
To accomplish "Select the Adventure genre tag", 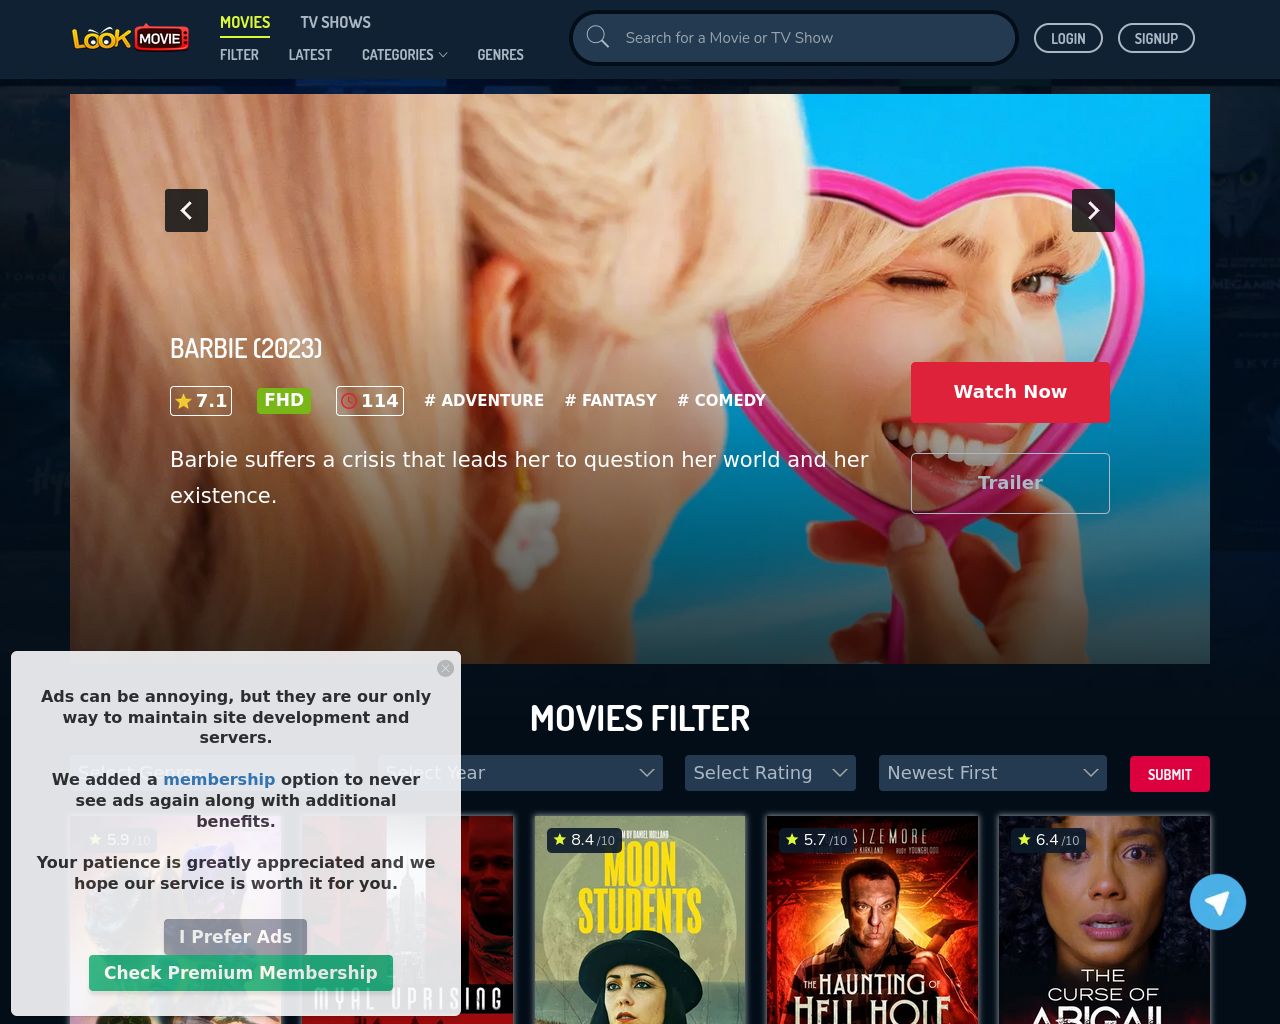I will click(484, 400).
